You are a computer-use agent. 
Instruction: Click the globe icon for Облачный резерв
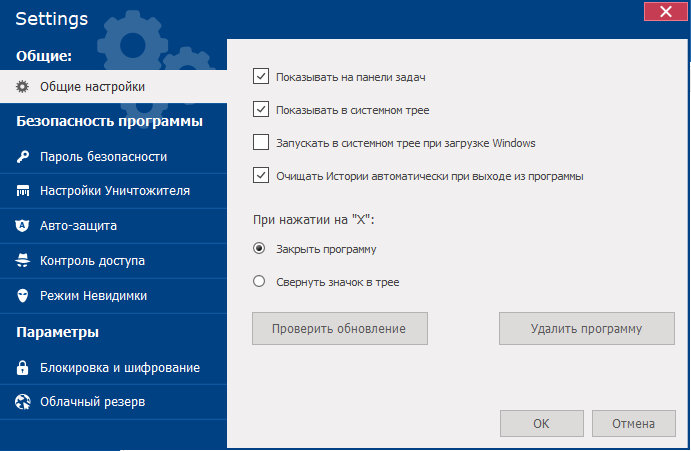tap(22, 402)
